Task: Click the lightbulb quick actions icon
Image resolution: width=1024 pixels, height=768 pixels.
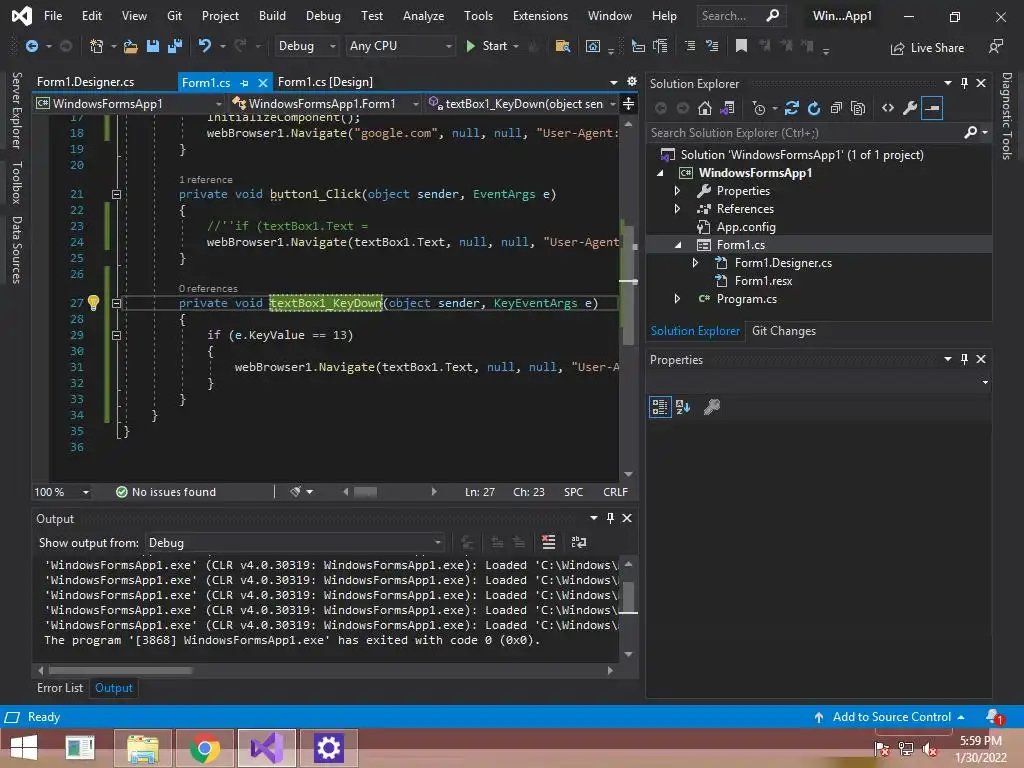Action: tap(93, 303)
